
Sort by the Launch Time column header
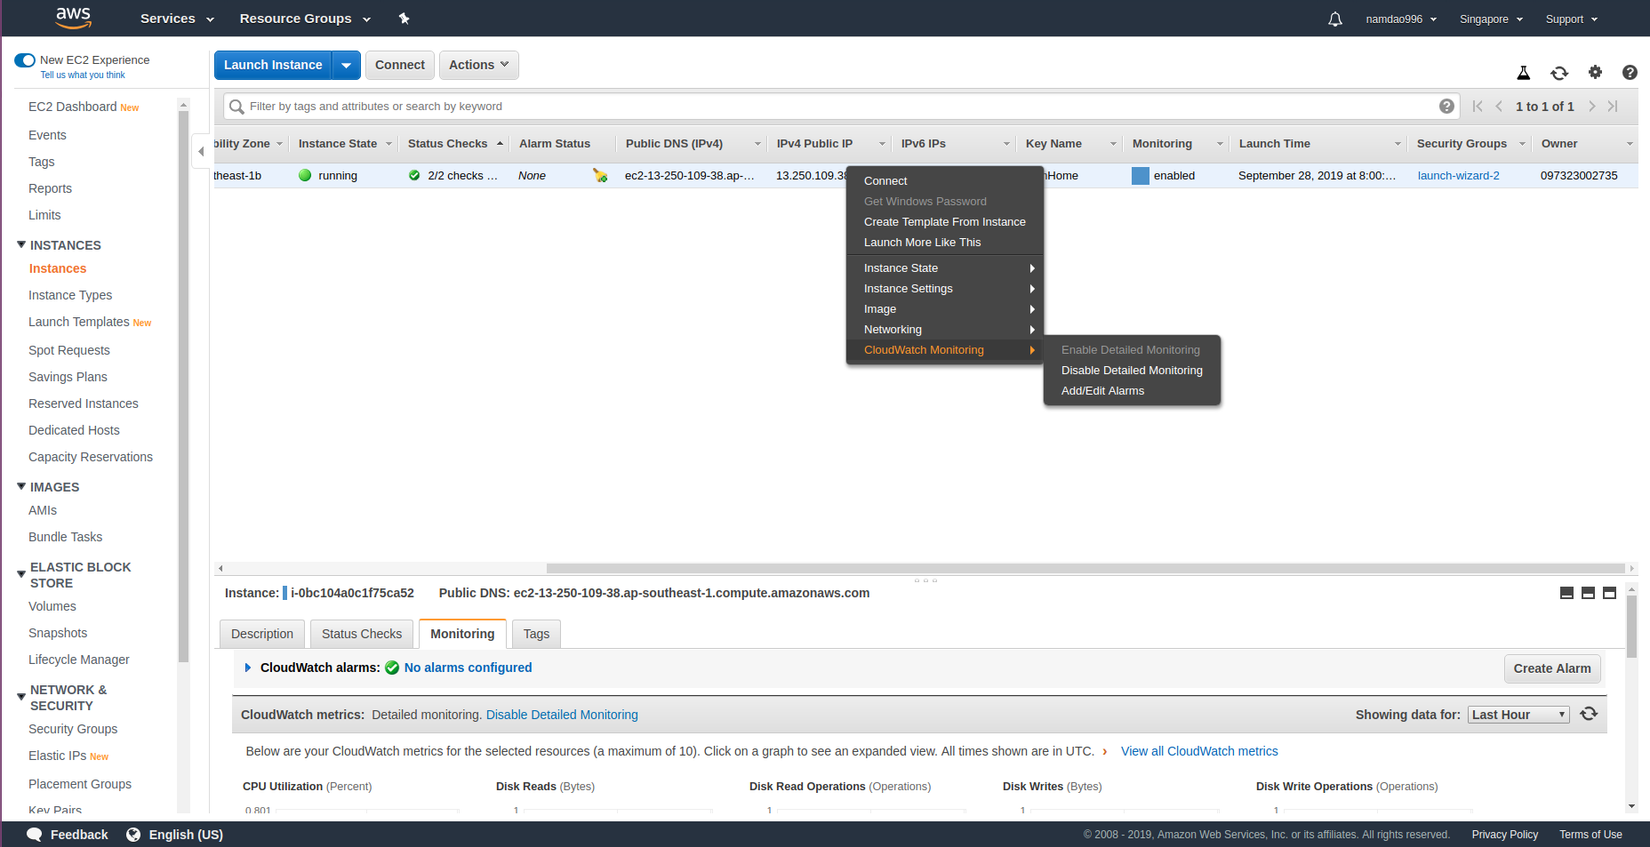pos(1274,144)
